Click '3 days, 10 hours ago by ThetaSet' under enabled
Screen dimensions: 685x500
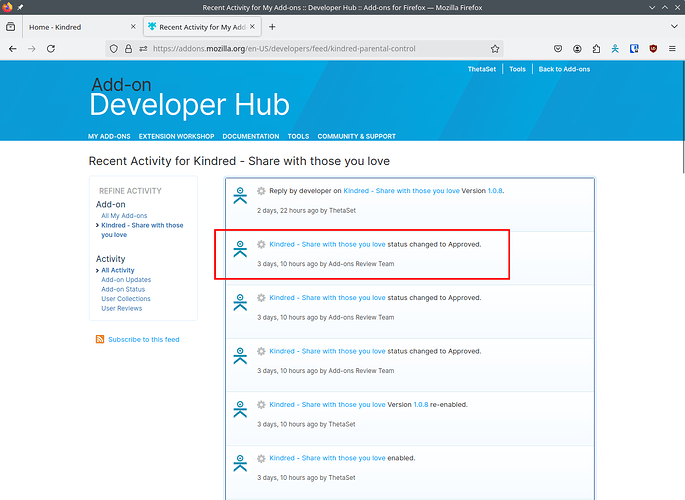[306, 478]
